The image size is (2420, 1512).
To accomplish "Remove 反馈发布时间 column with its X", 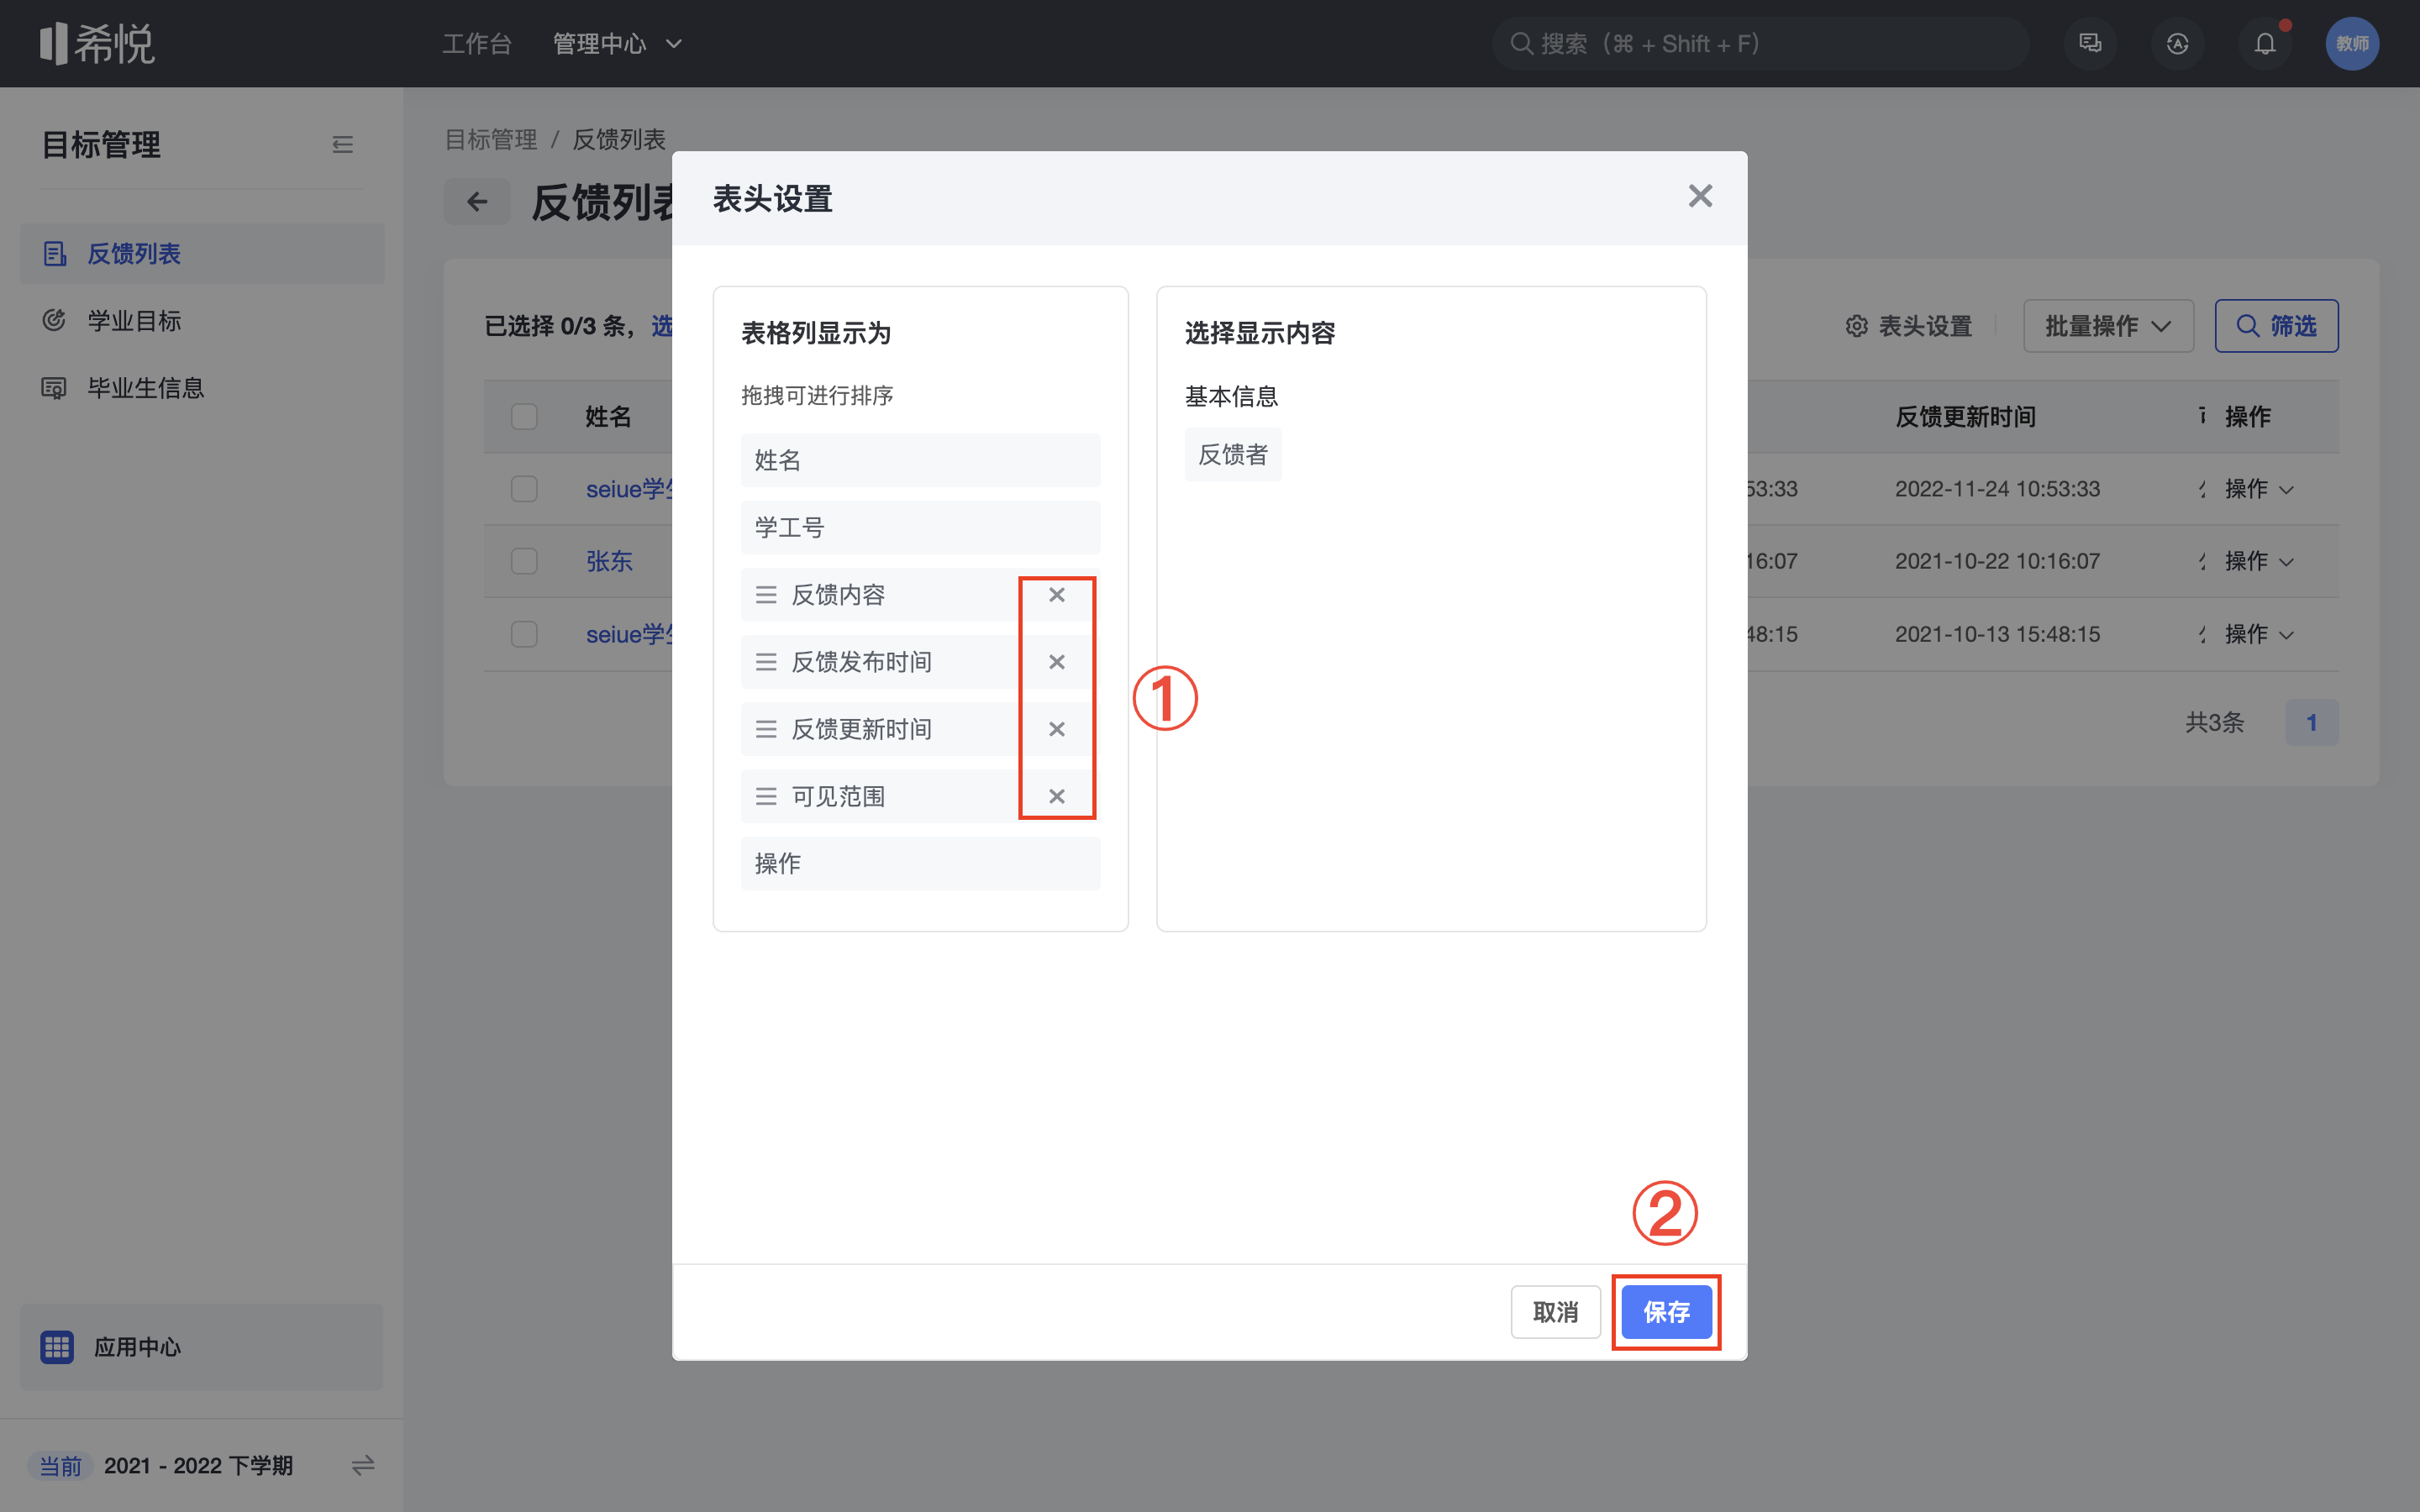I will (1056, 662).
